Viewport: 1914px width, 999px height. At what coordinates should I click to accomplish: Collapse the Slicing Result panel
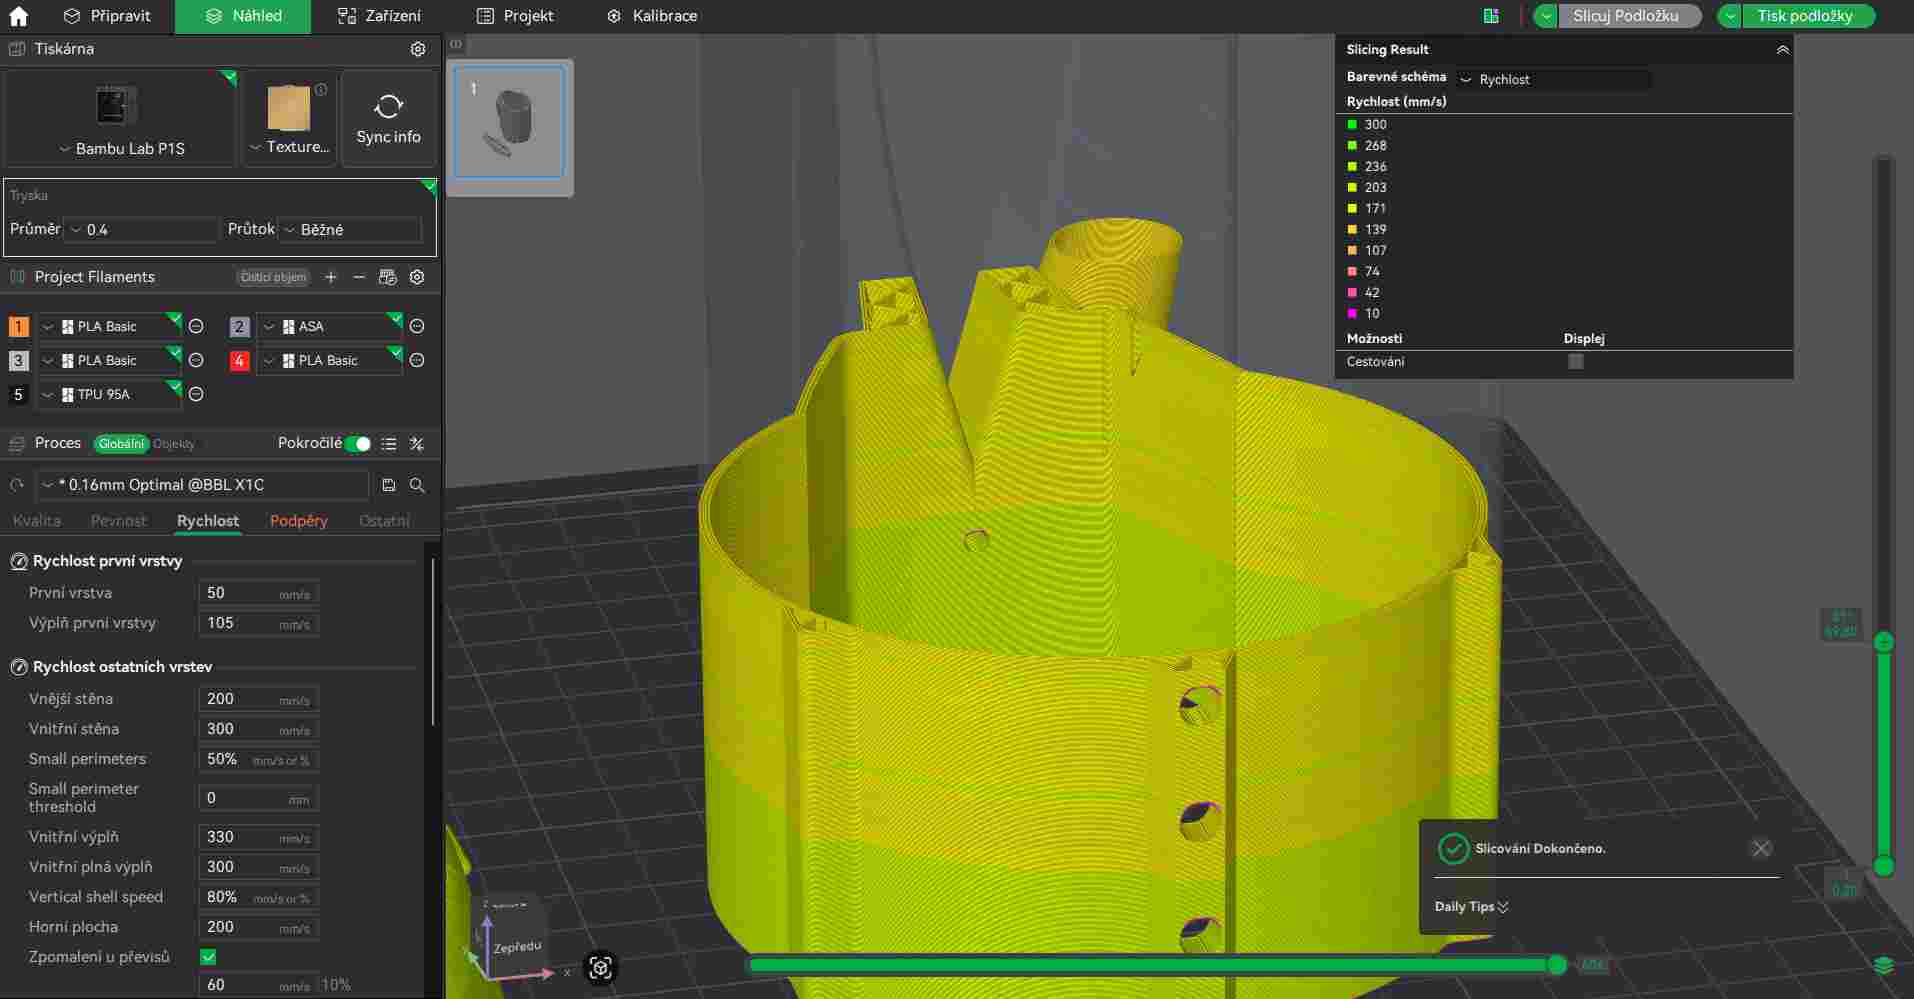(1782, 49)
